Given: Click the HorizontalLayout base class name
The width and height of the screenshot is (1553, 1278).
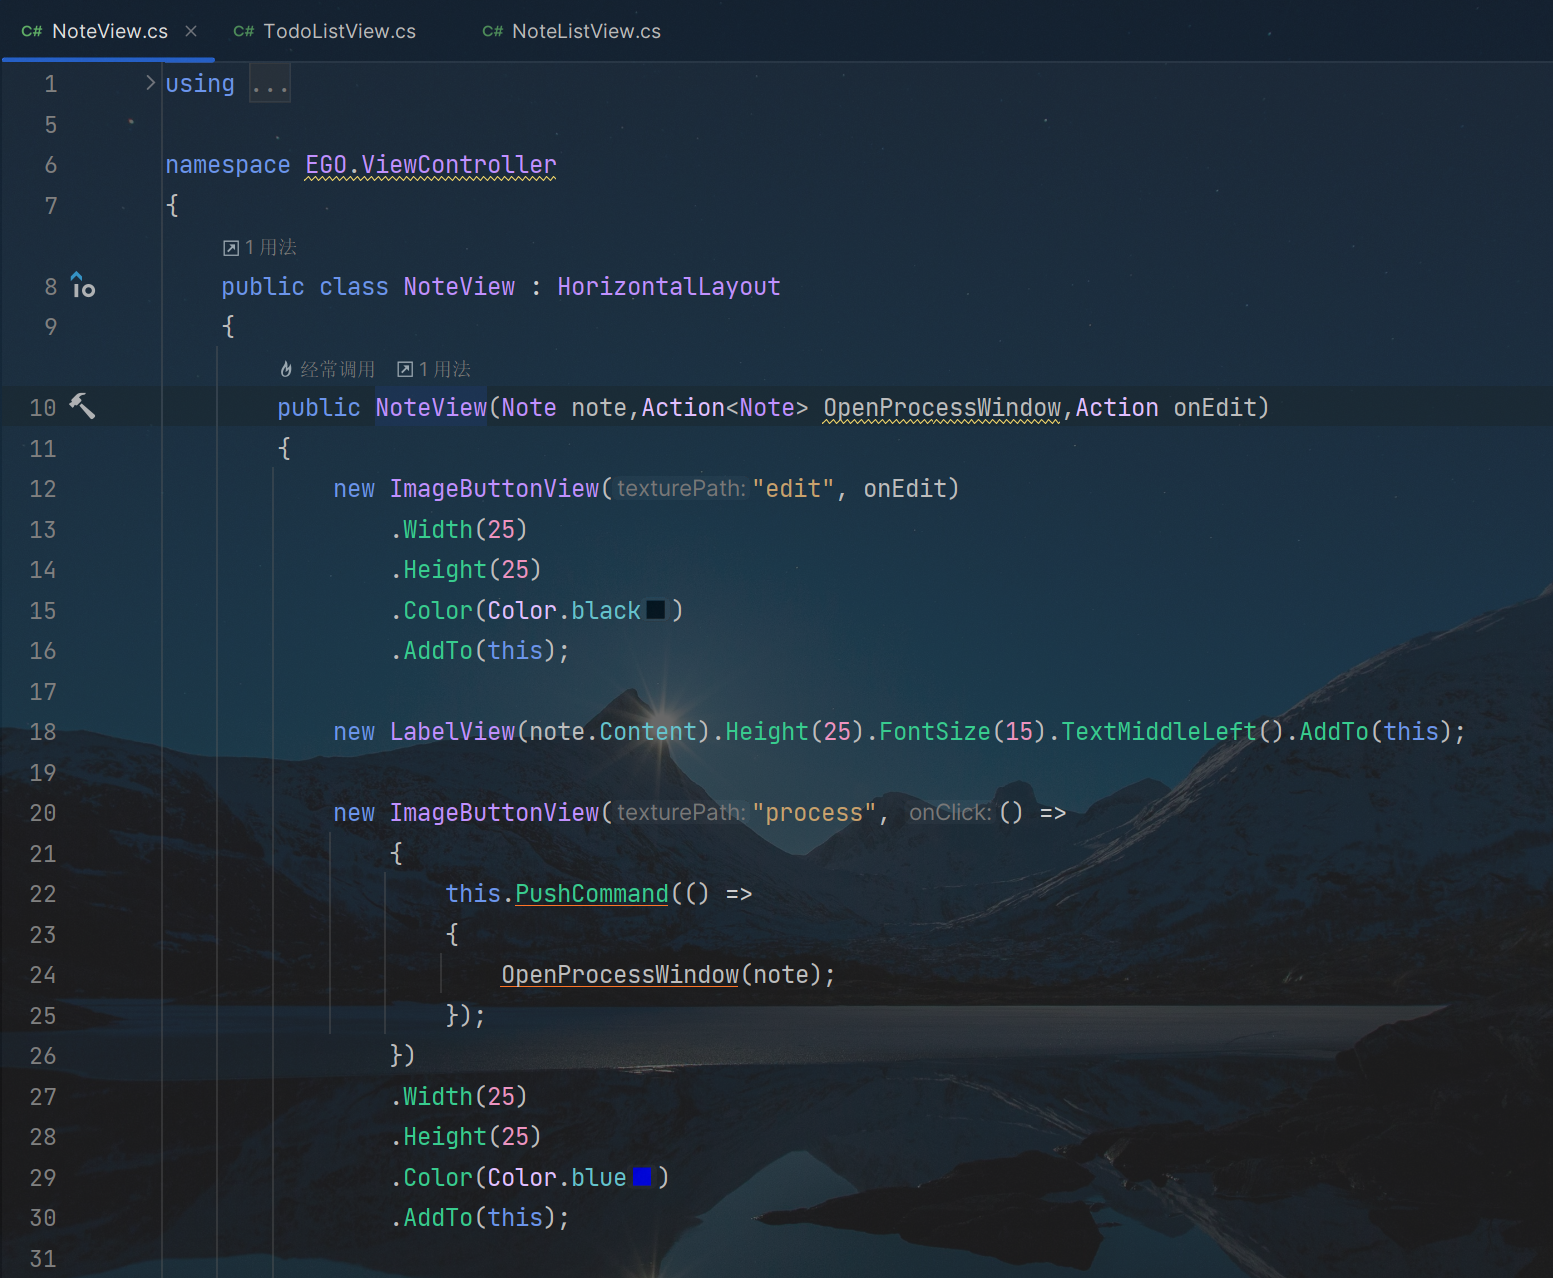Looking at the screenshot, I should pos(669,287).
